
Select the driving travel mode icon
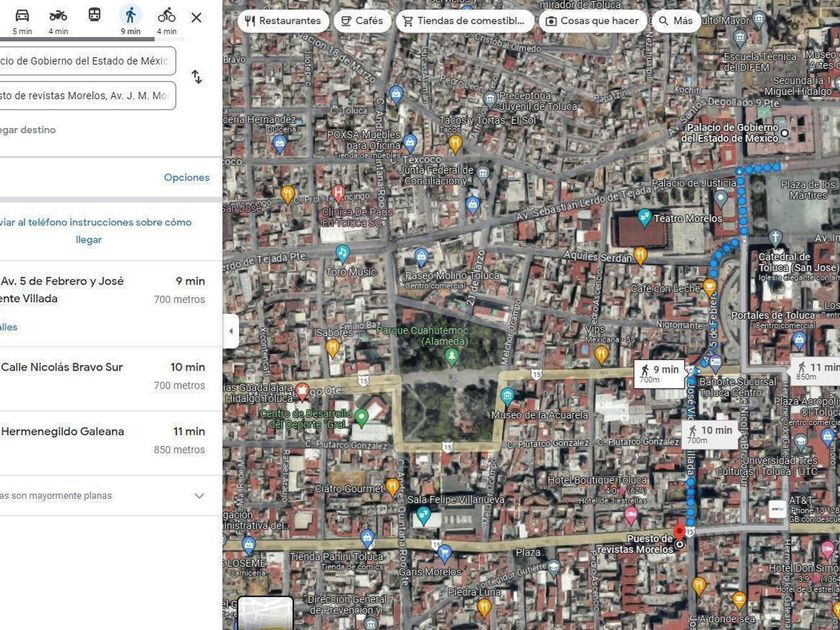pos(22,16)
